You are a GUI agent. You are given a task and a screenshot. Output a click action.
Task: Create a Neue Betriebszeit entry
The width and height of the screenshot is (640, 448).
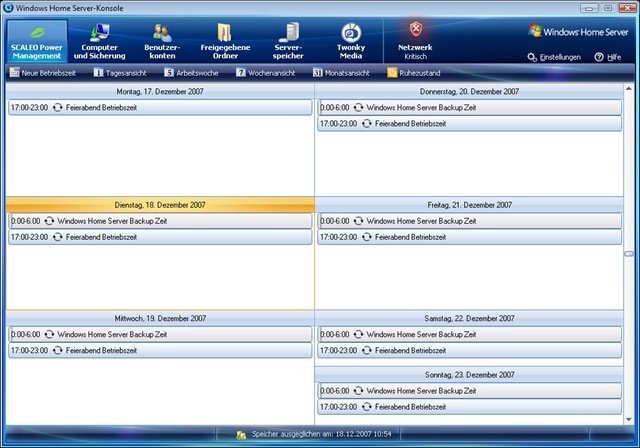point(43,73)
